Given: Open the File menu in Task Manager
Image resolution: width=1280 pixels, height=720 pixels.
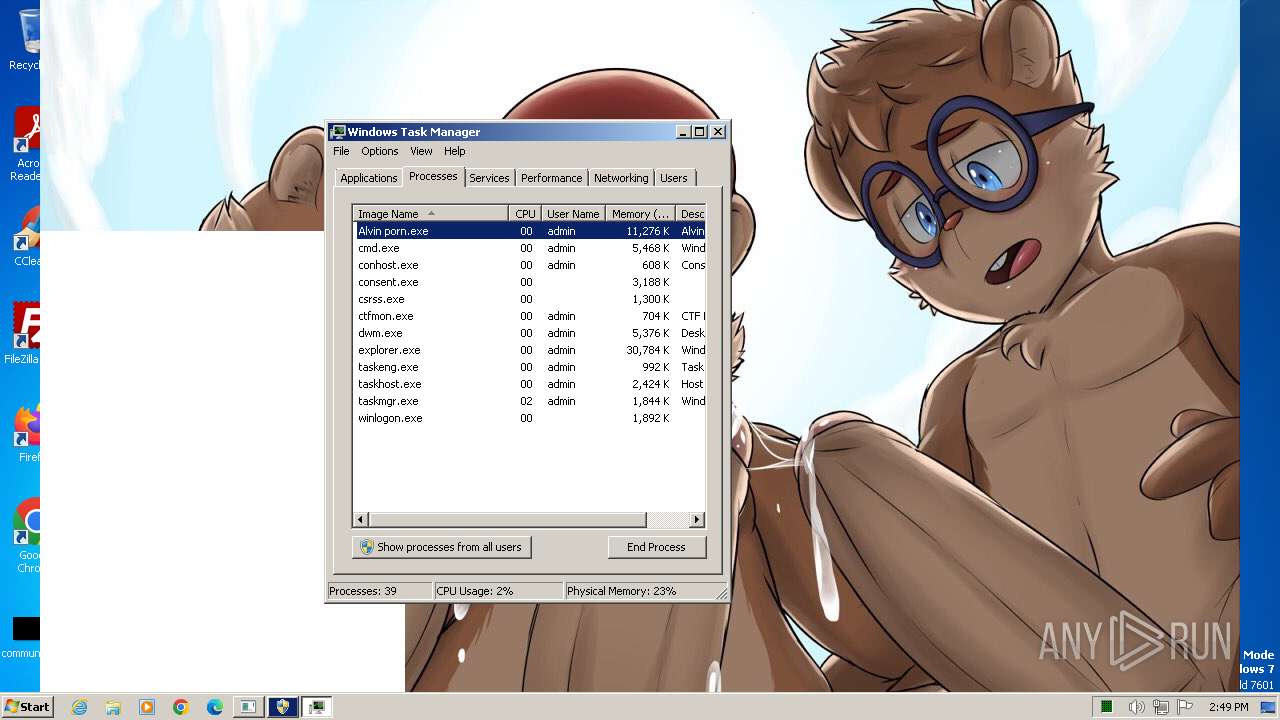Looking at the screenshot, I should point(341,151).
